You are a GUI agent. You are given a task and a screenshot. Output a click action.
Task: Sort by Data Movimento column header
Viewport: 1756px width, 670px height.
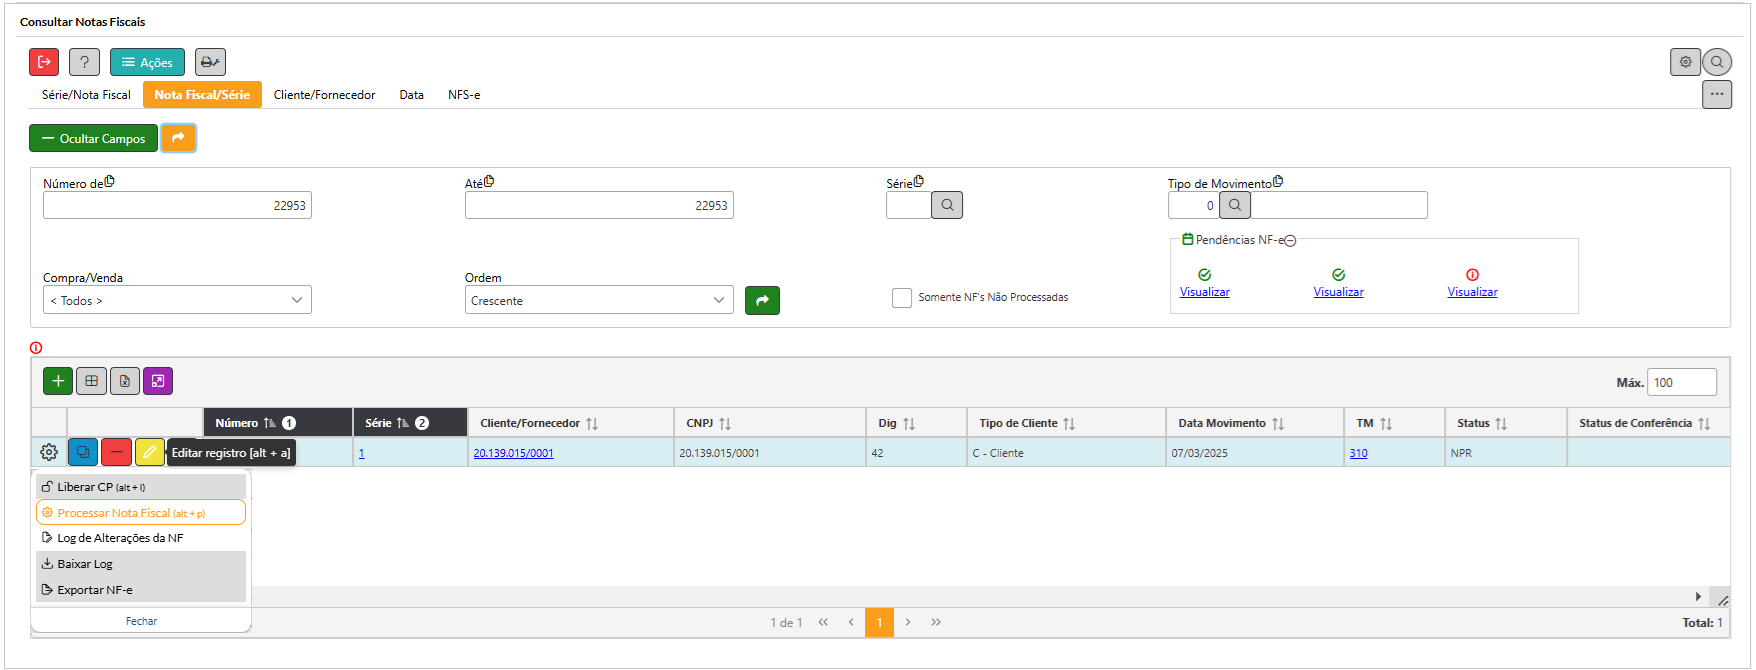coord(1230,423)
